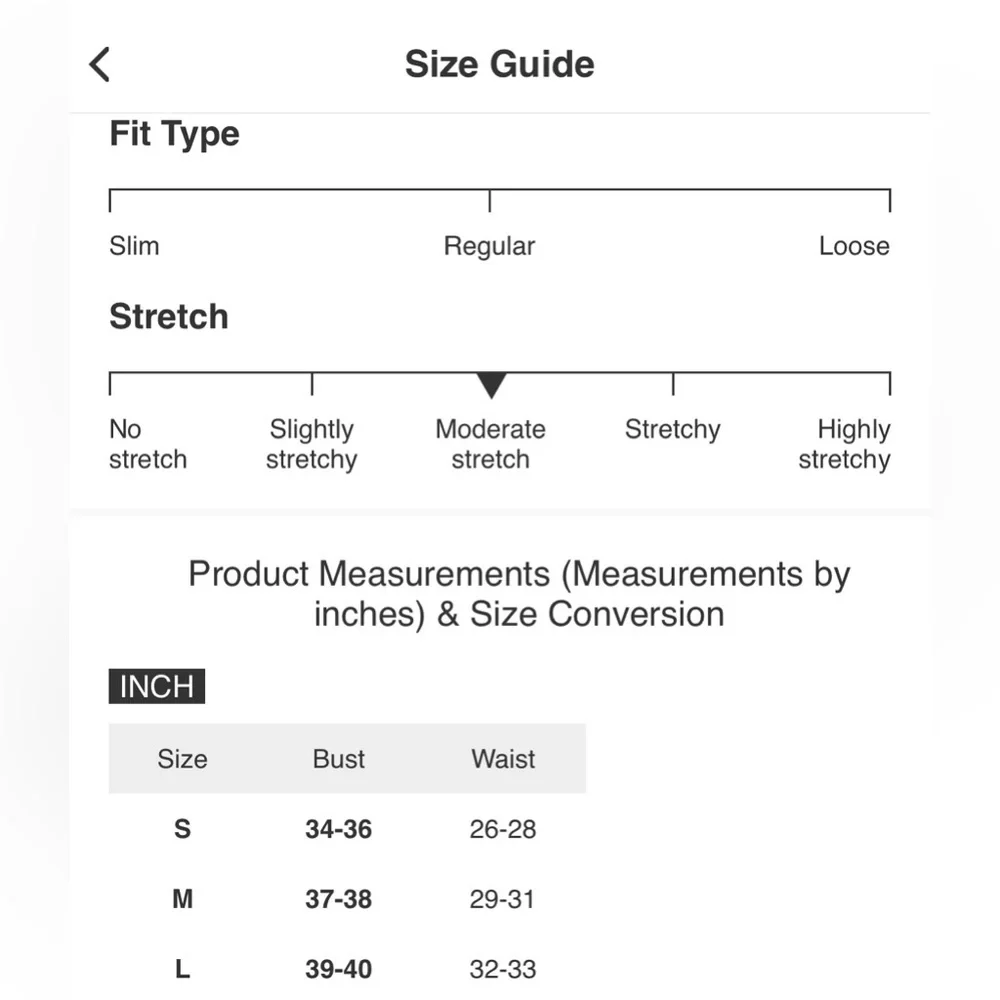Select the INCH unit toggle
Viewport: 1000px width, 1000px height.
157,687
